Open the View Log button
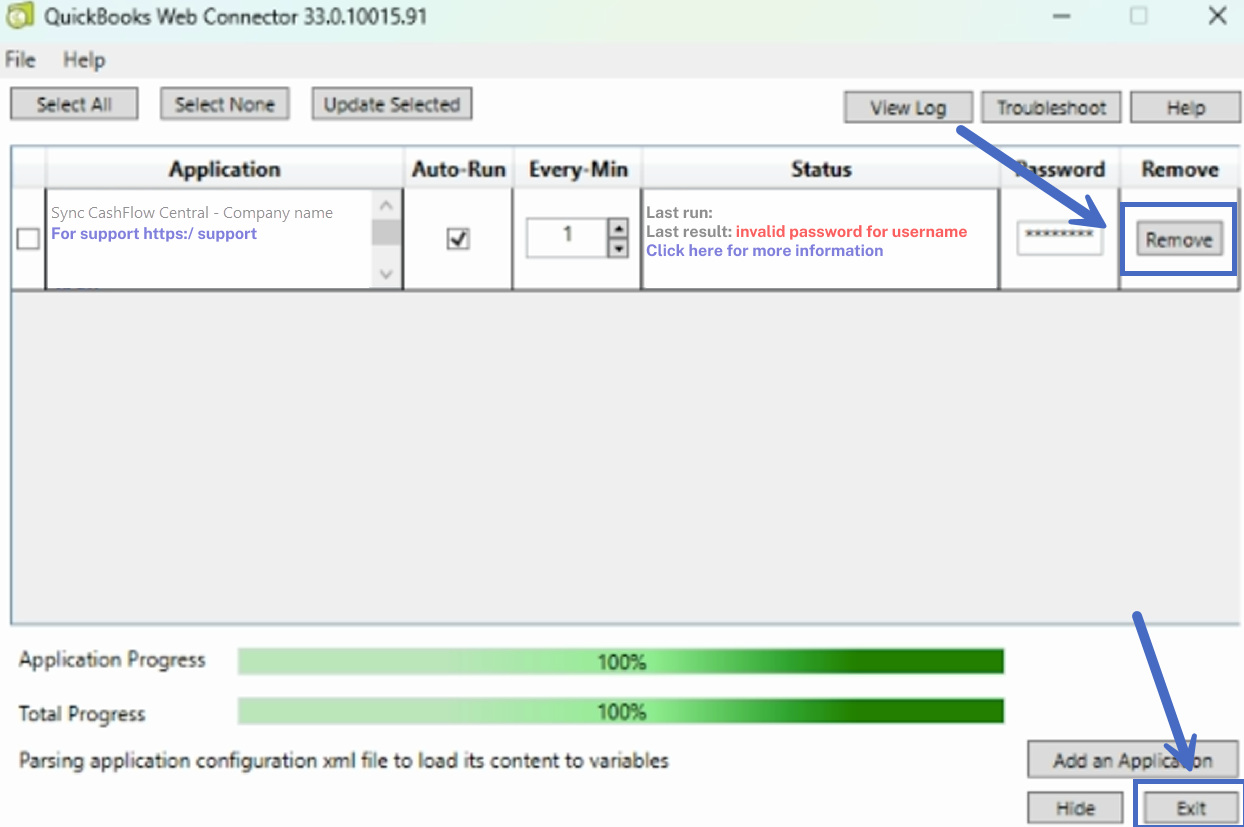The height and width of the screenshot is (827, 1244). click(x=907, y=108)
